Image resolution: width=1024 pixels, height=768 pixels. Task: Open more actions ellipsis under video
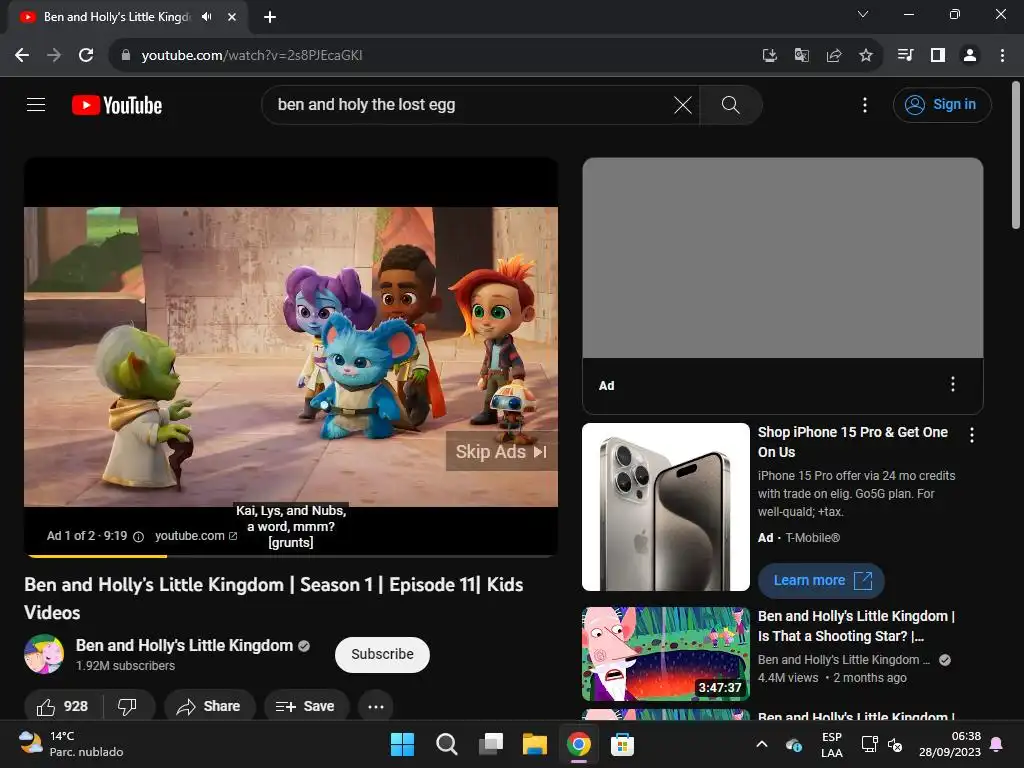376,706
